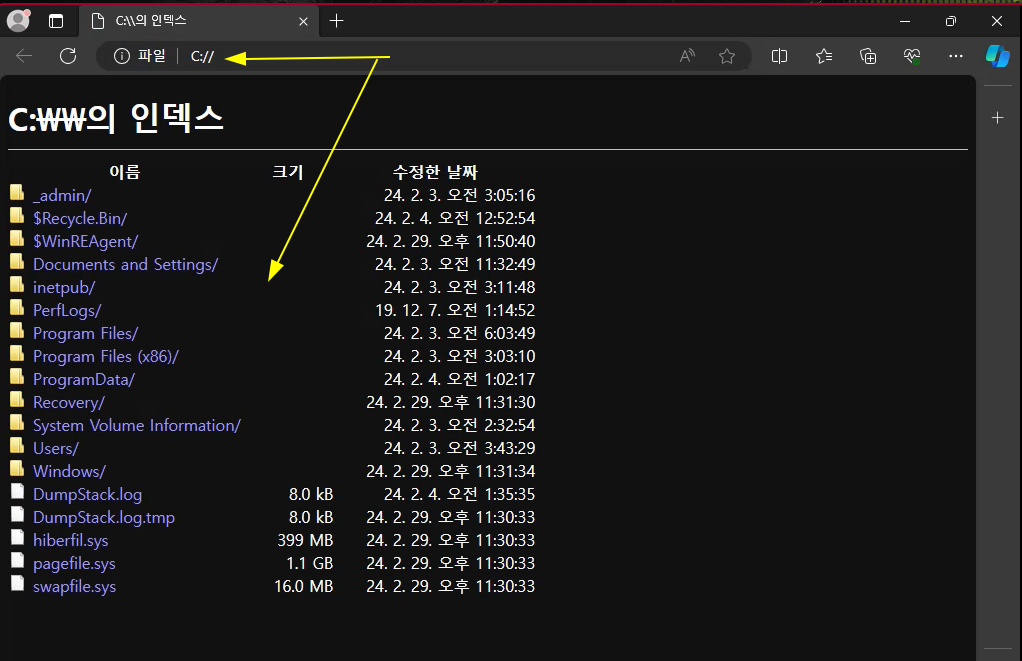Open the DumpStack.log.tmp file link
This screenshot has height=661, width=1022.
pyautogui.click(x=104, y=518)
